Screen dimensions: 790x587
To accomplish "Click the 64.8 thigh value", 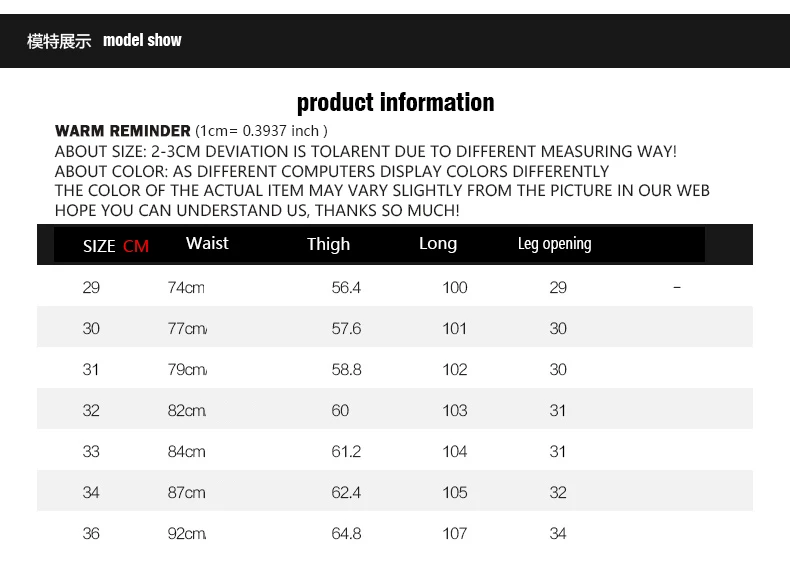I will click(346, 534).
